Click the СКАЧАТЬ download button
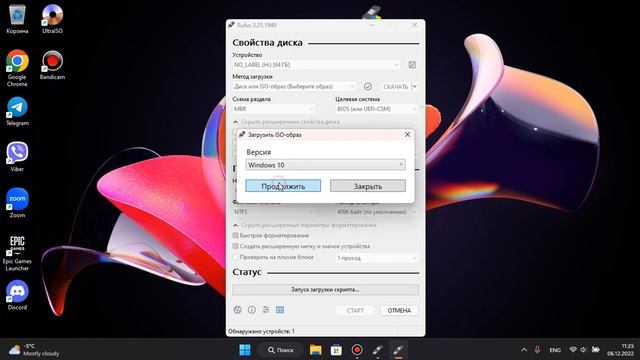The image size is (640, 360). [396, 87]
